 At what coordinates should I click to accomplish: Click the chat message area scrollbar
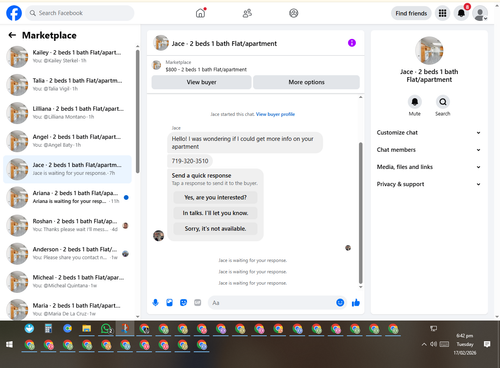[360, 213]
